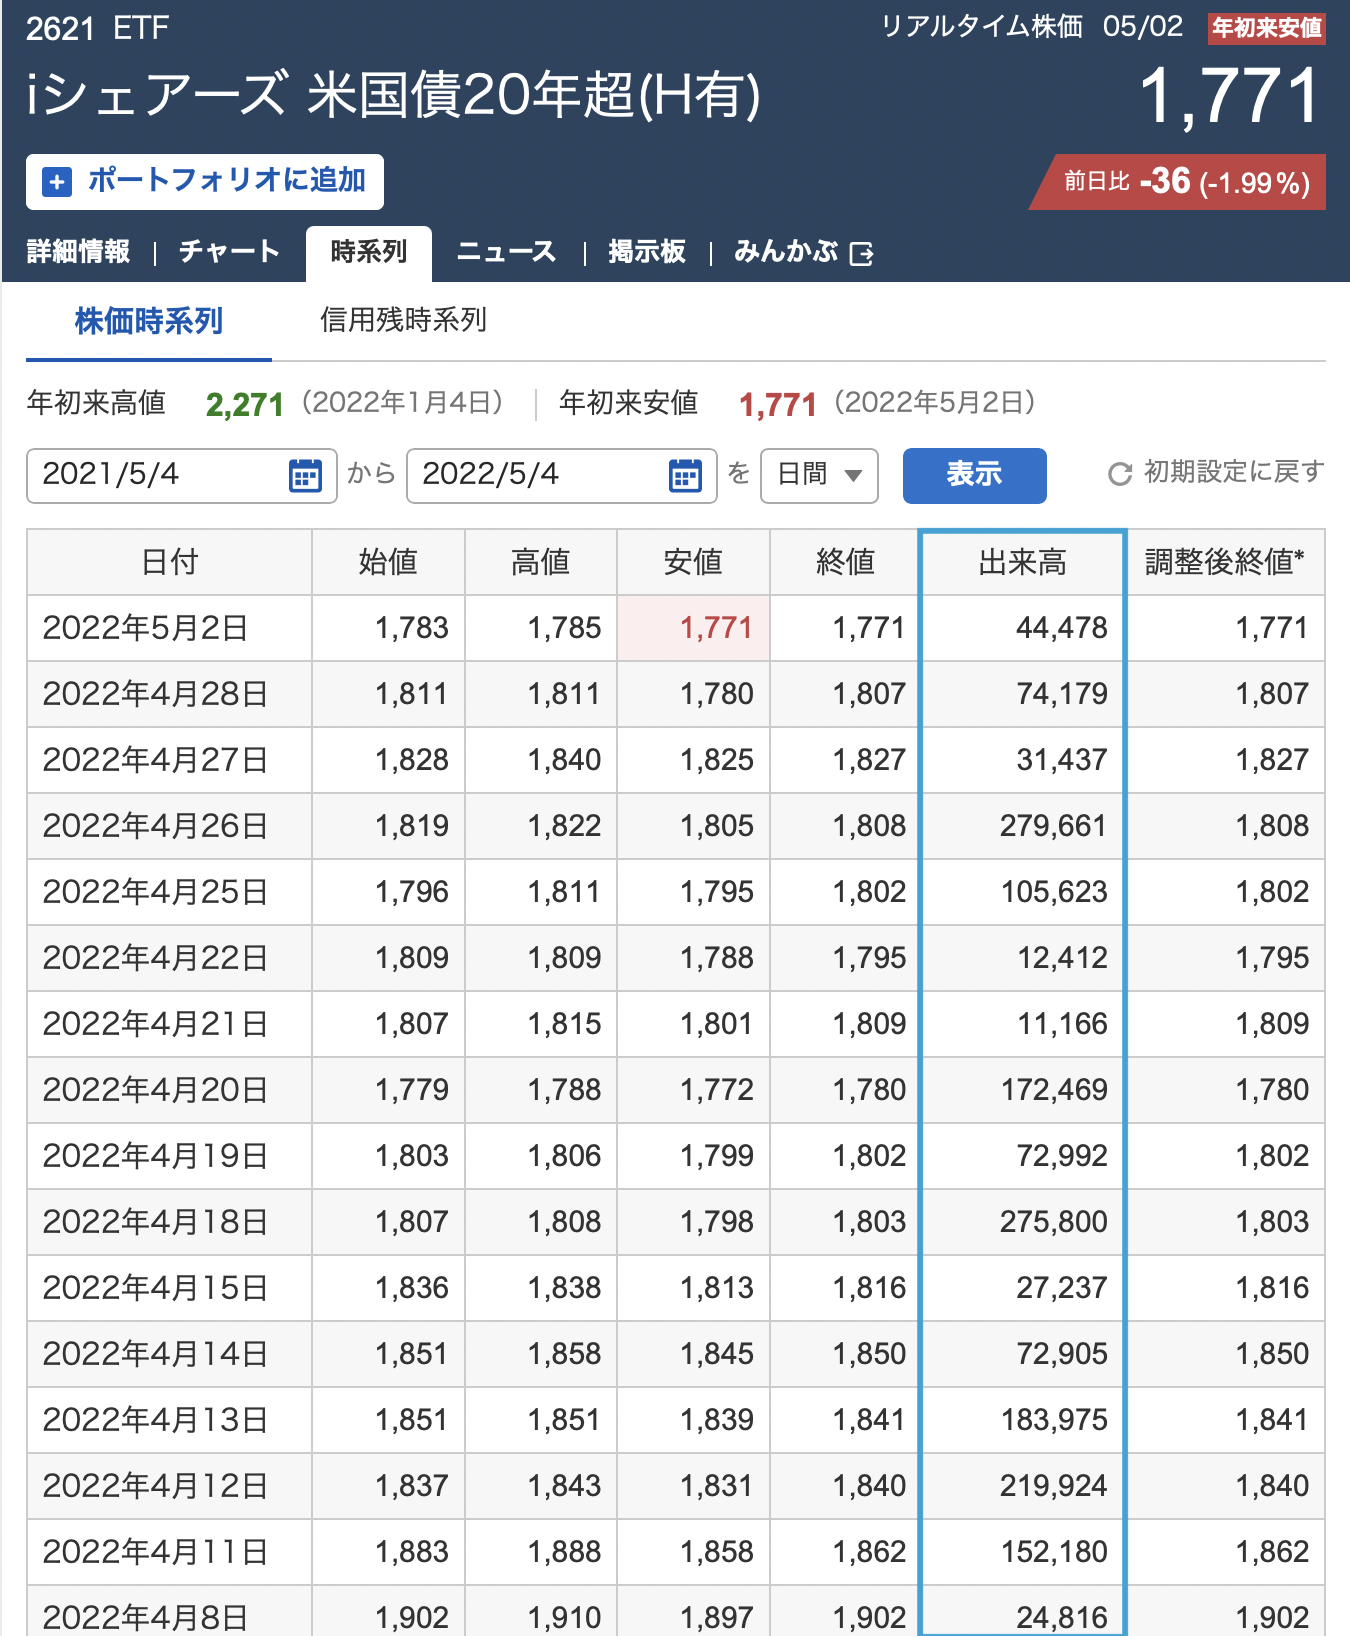Open the 詳細情報 tab
The height and width of the screenshot is (1636, 1350).
click(x=78, y=252)
